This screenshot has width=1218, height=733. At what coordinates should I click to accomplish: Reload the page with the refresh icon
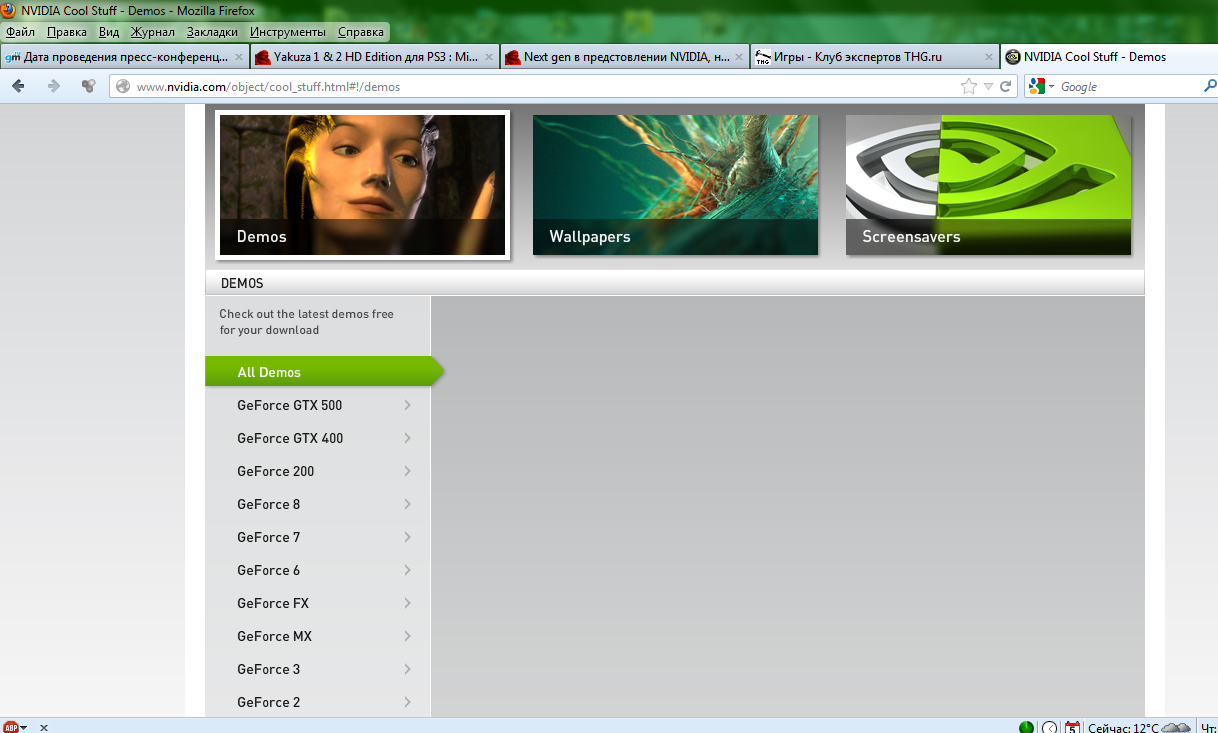pos(1006,87)
